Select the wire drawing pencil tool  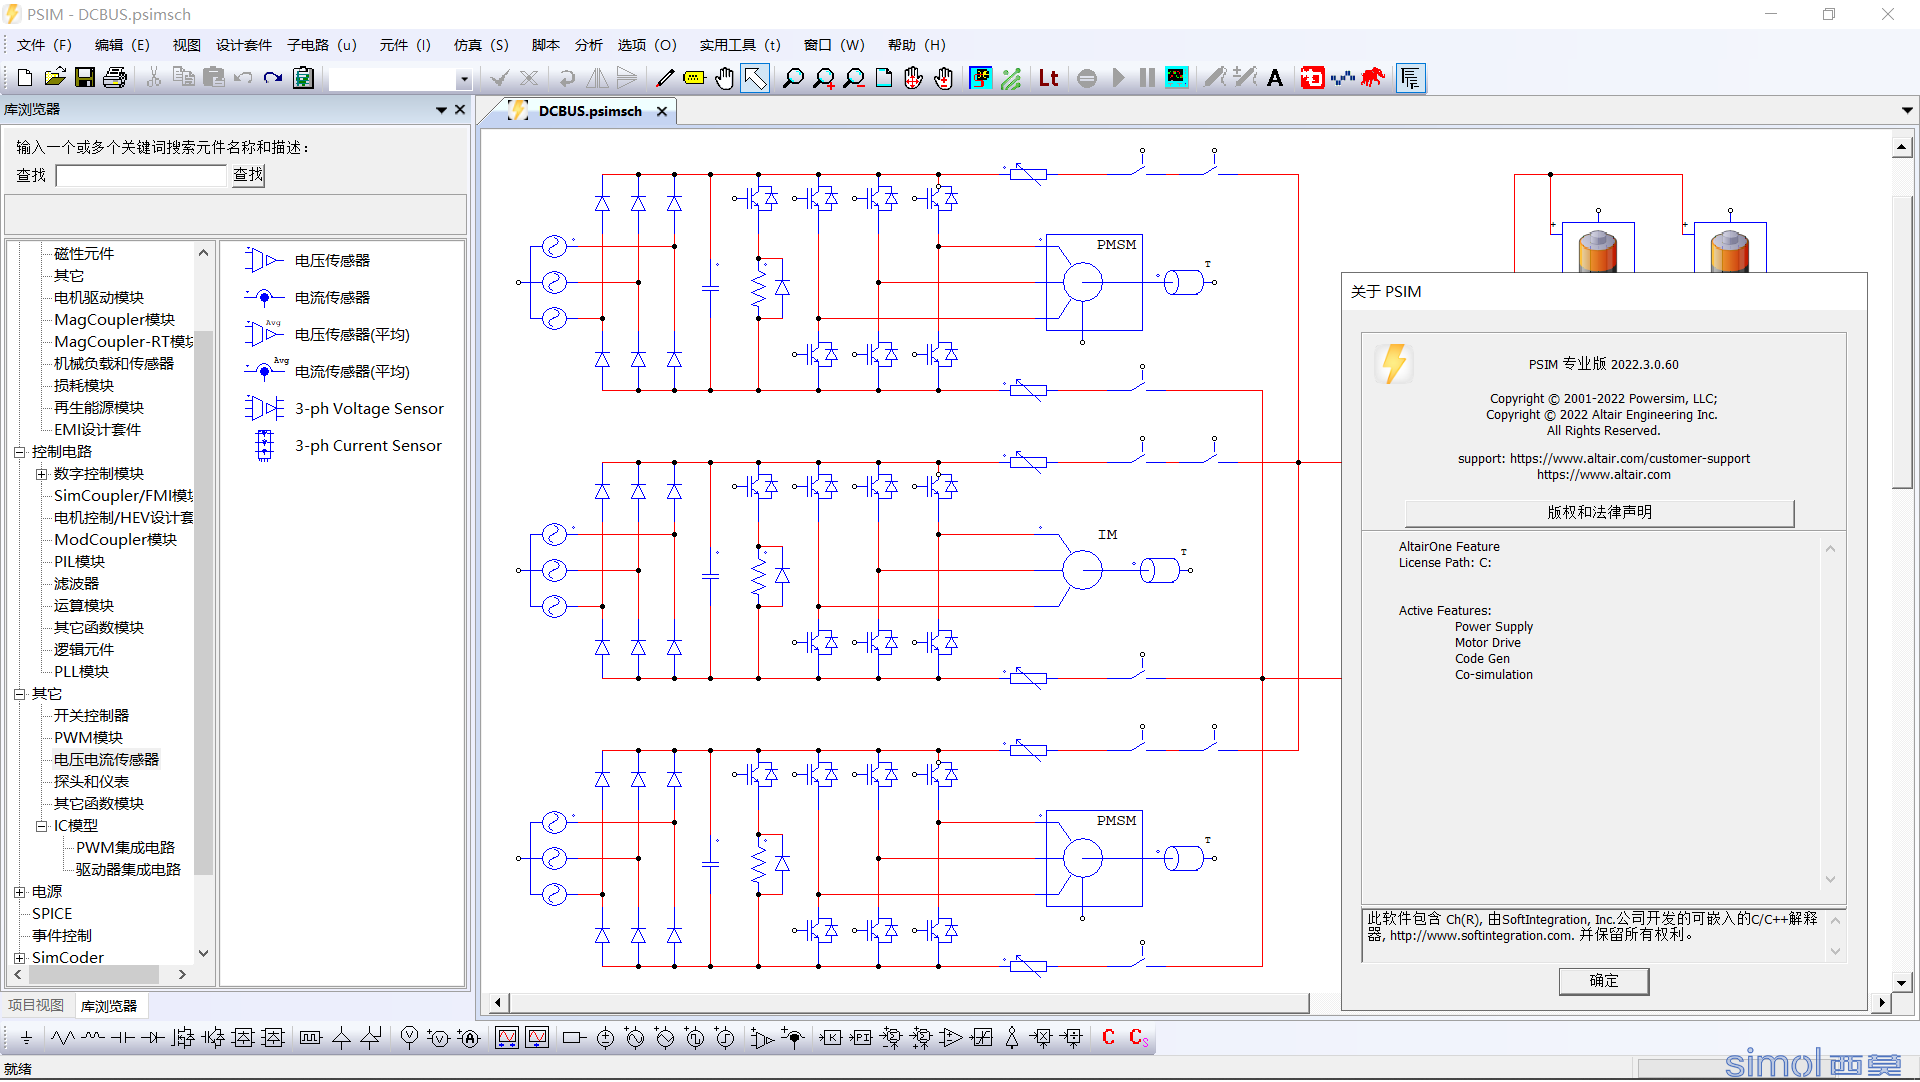pos(665,78)
